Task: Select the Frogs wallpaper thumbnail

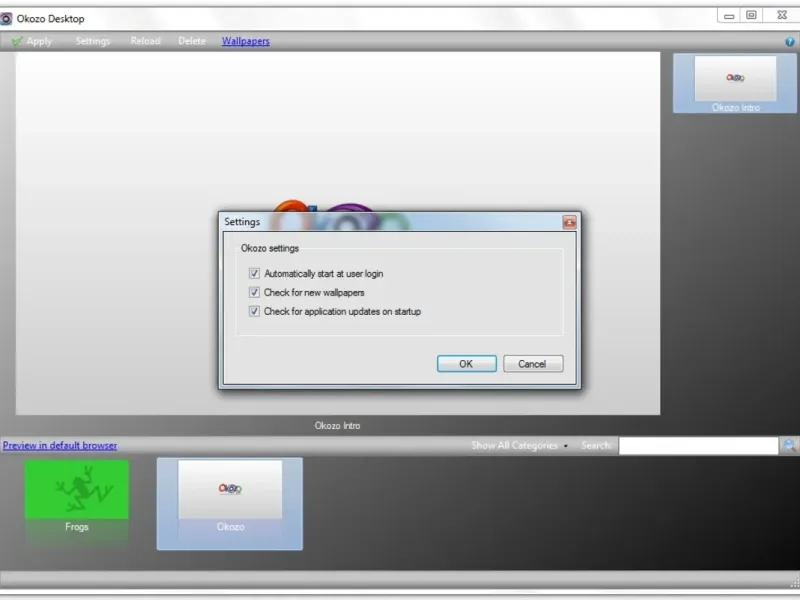Action: point(77,497)
